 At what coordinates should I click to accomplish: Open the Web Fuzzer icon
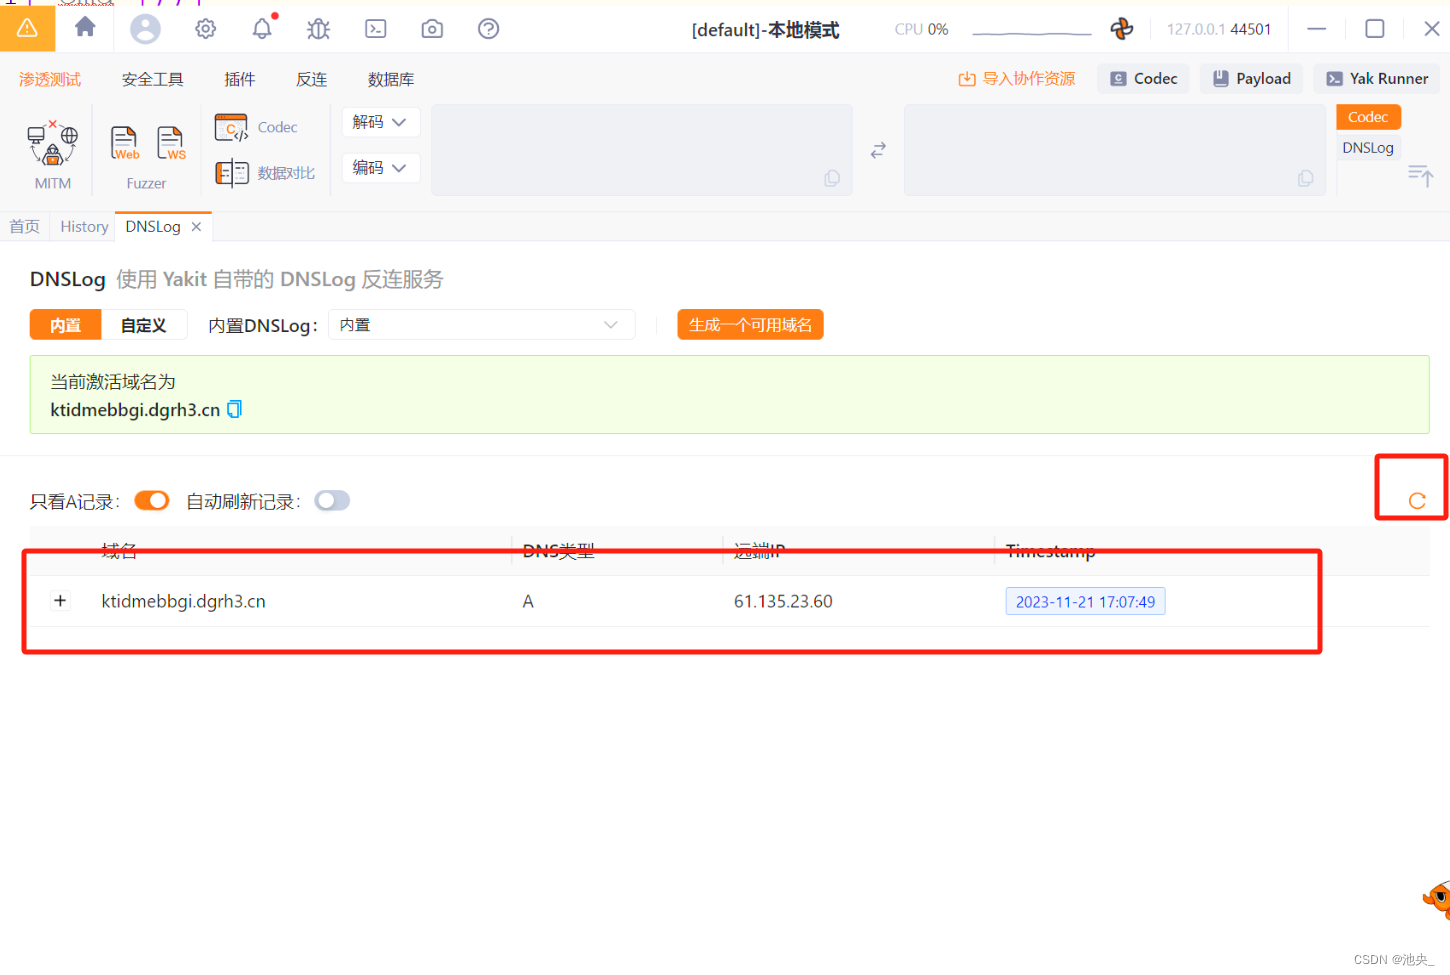125,143
